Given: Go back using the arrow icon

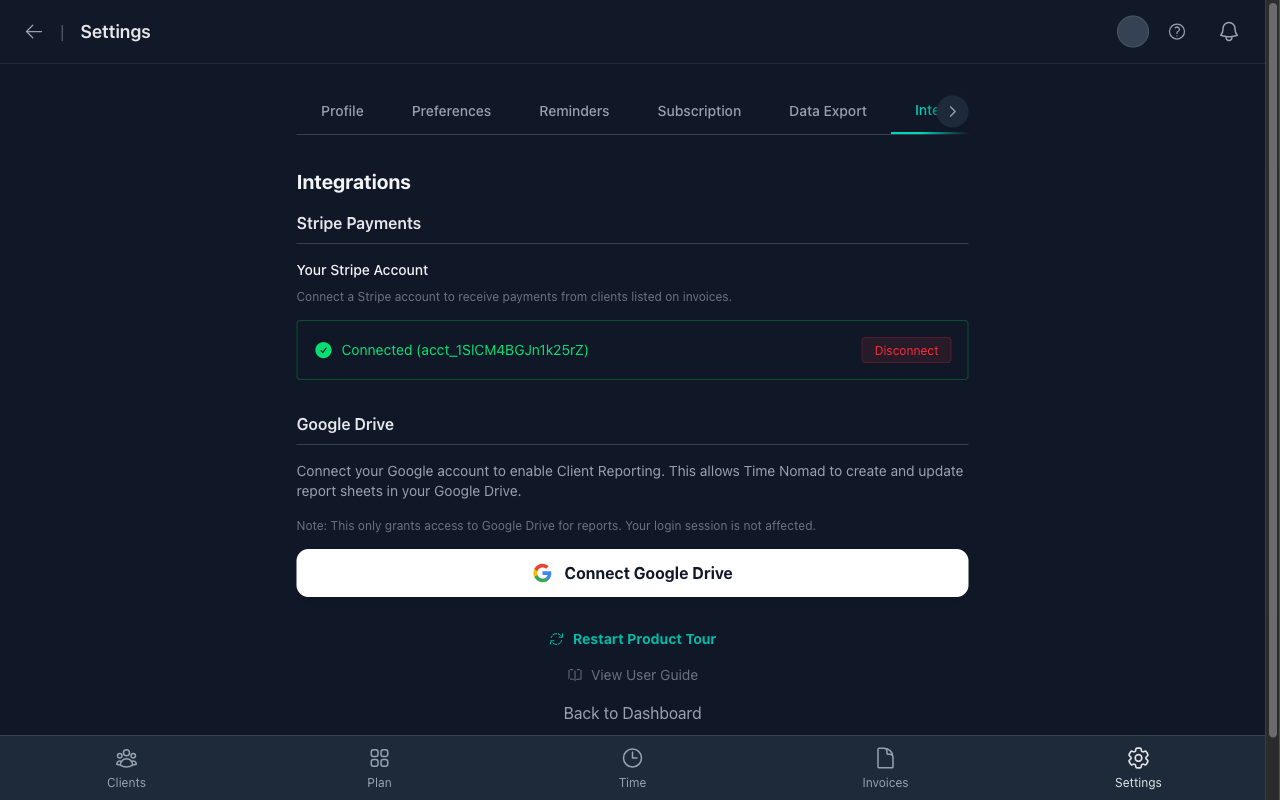Looking at the screenshot, I should (34, 31).
